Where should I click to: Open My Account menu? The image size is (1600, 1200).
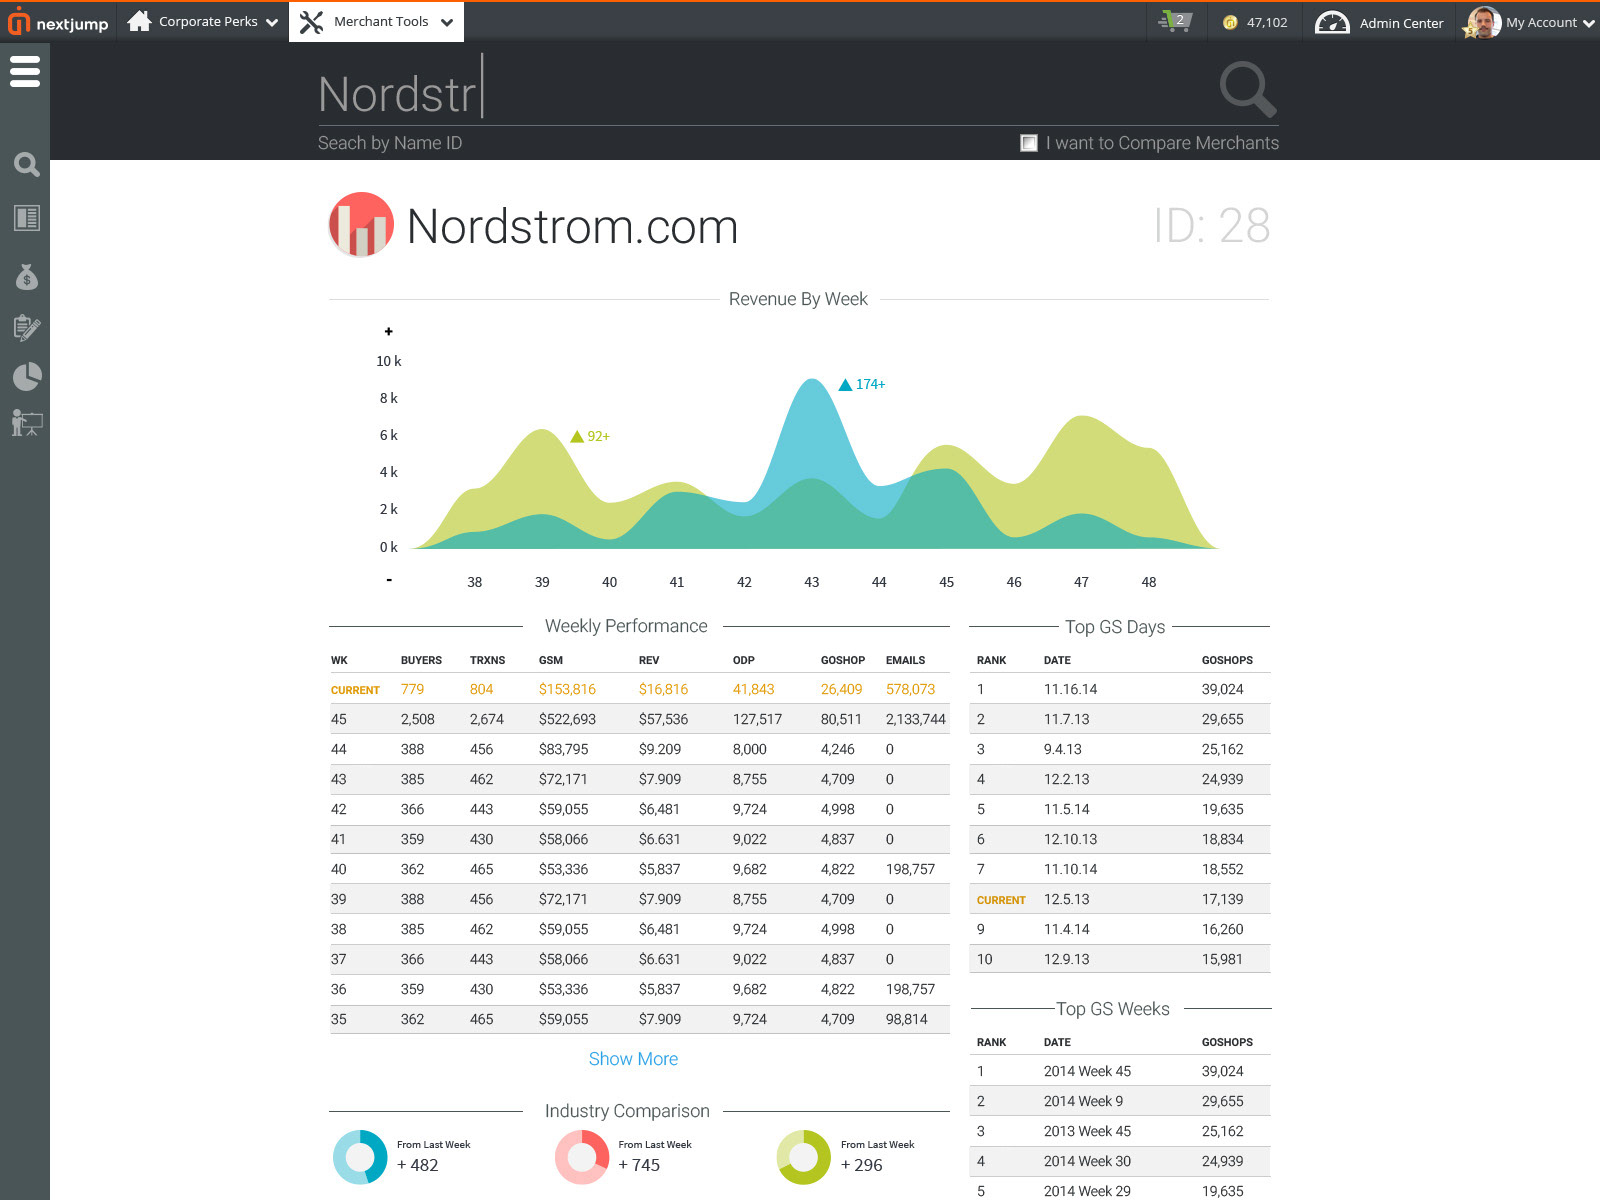pyautogui.click(x=1528, y=22)
